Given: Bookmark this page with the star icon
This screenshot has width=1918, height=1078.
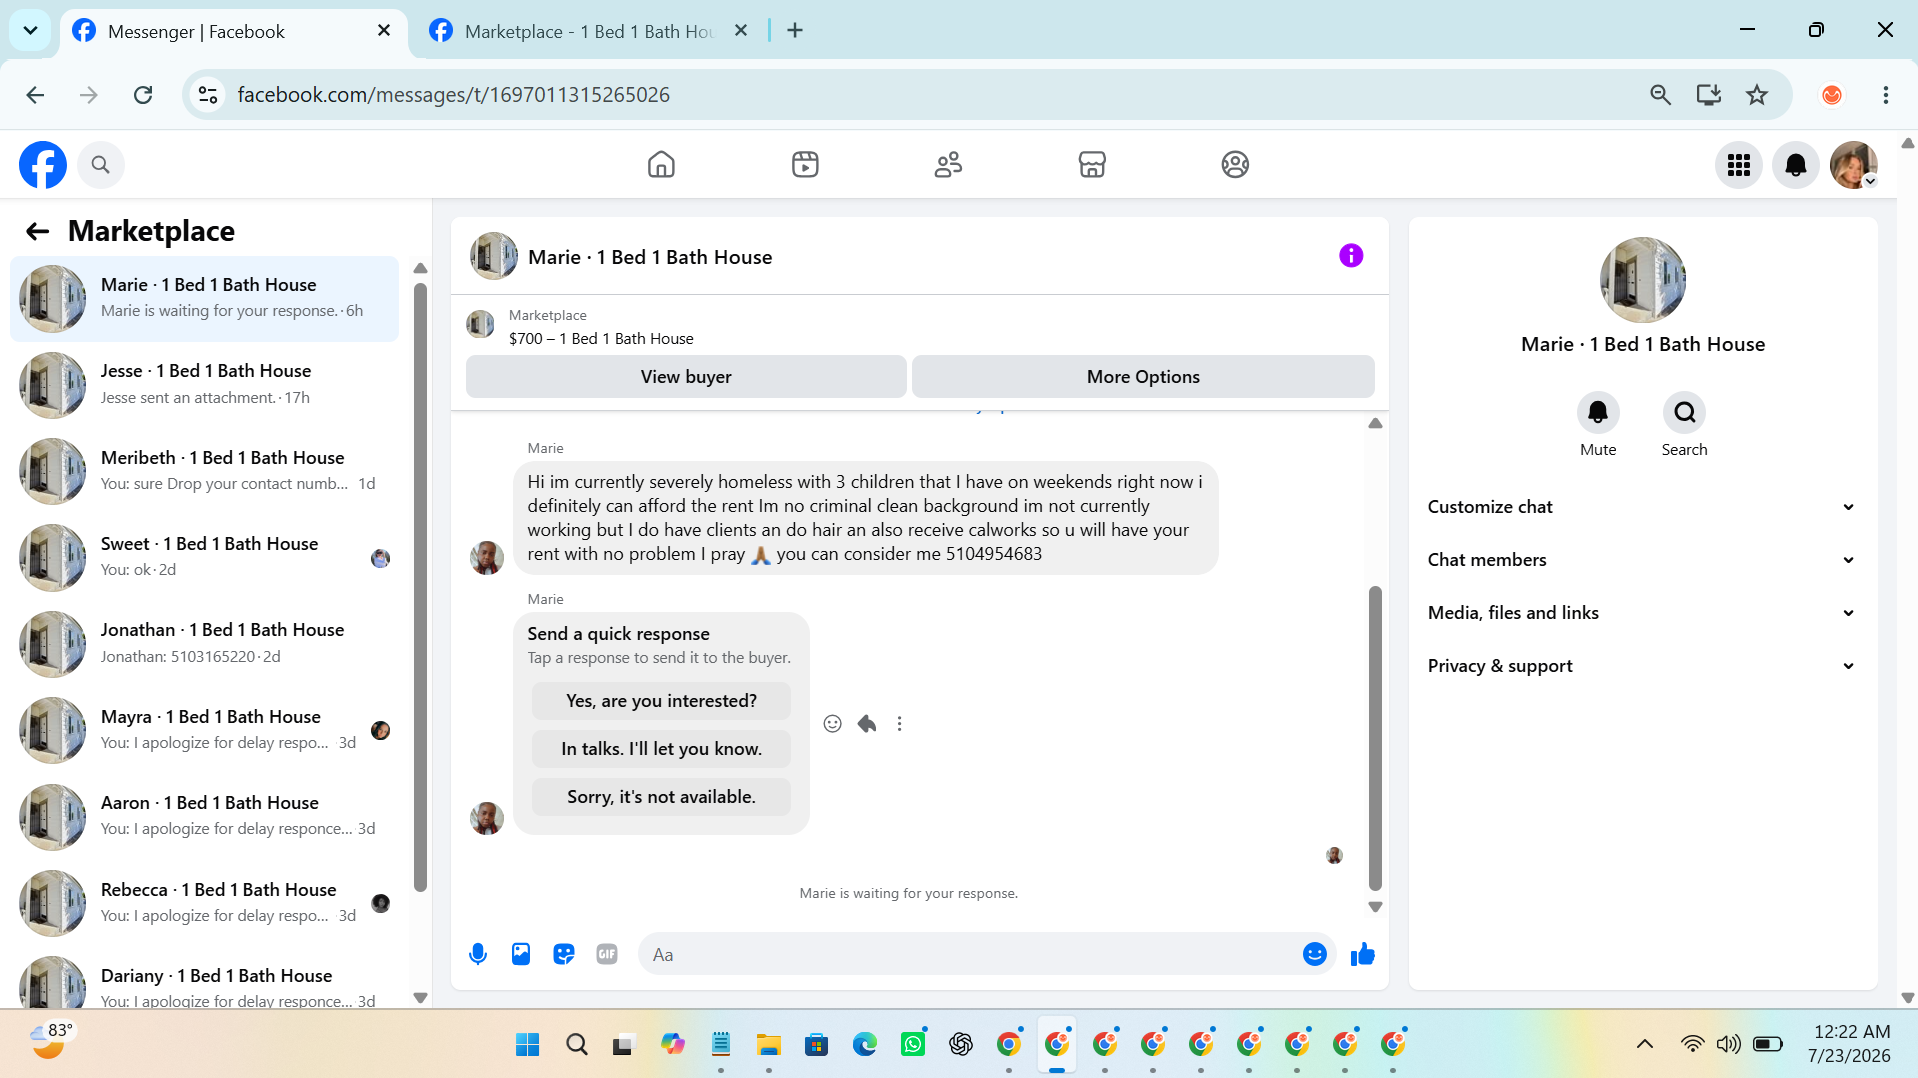Looking at the screenshot, I should click(x=1757, y=95).
